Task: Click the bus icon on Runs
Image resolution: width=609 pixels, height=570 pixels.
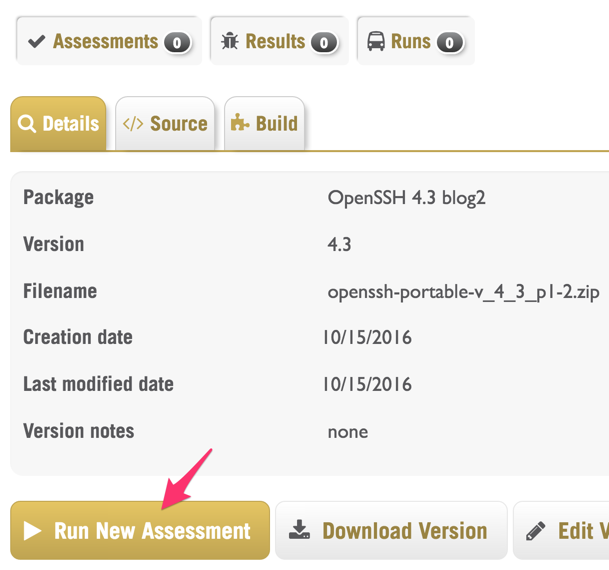Action: (x=376, y=41)
